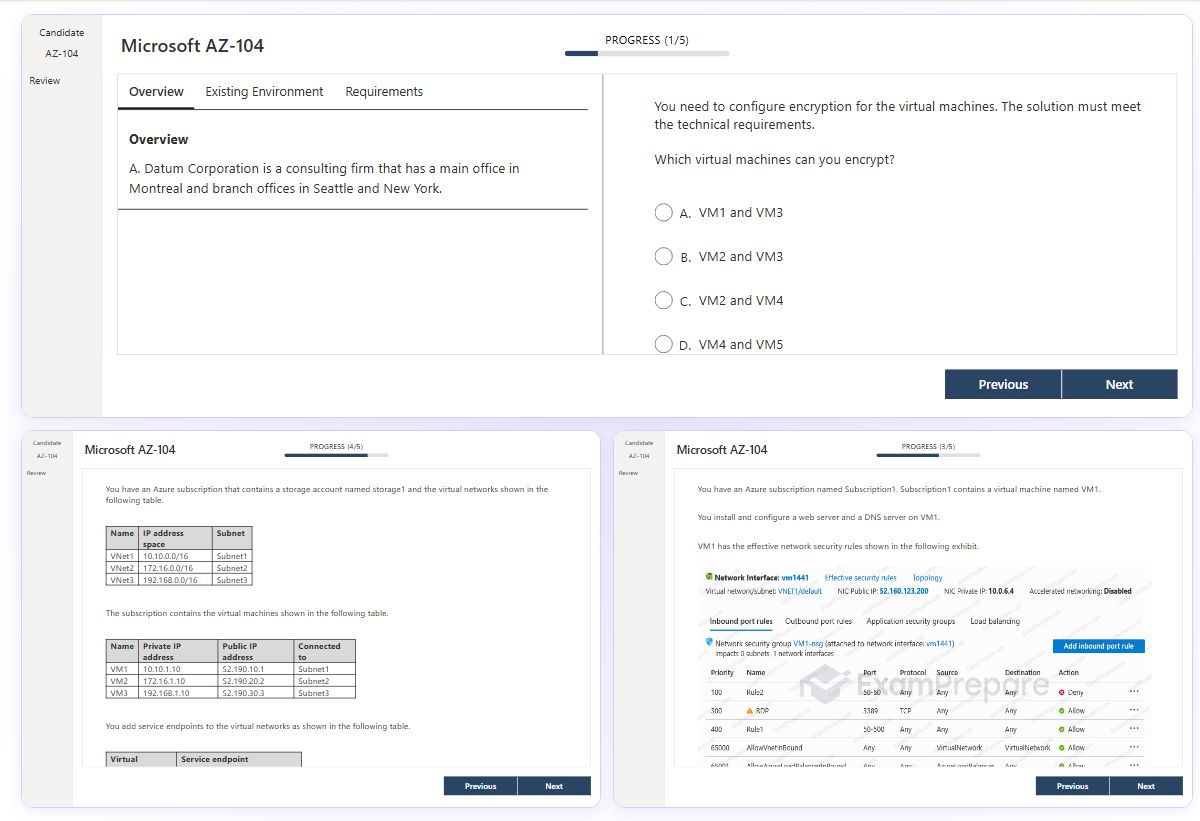Screen dimensions: 1200x821
Task: Open the ellipsis menu for the RDP rule
Action: pos(1134,709)
